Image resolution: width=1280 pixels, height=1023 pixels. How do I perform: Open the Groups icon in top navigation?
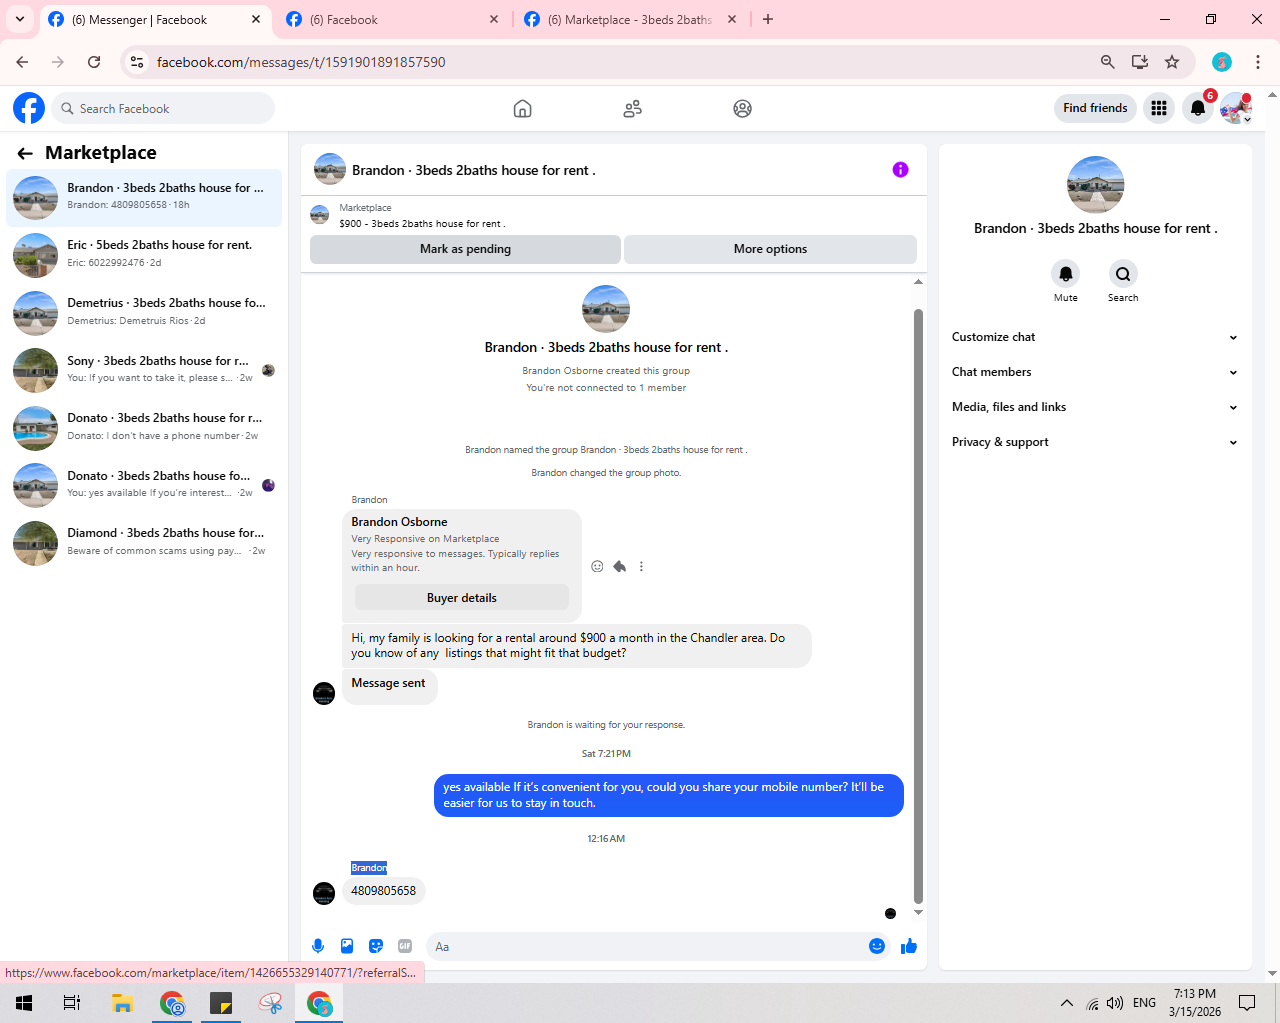tap(742, 109)
